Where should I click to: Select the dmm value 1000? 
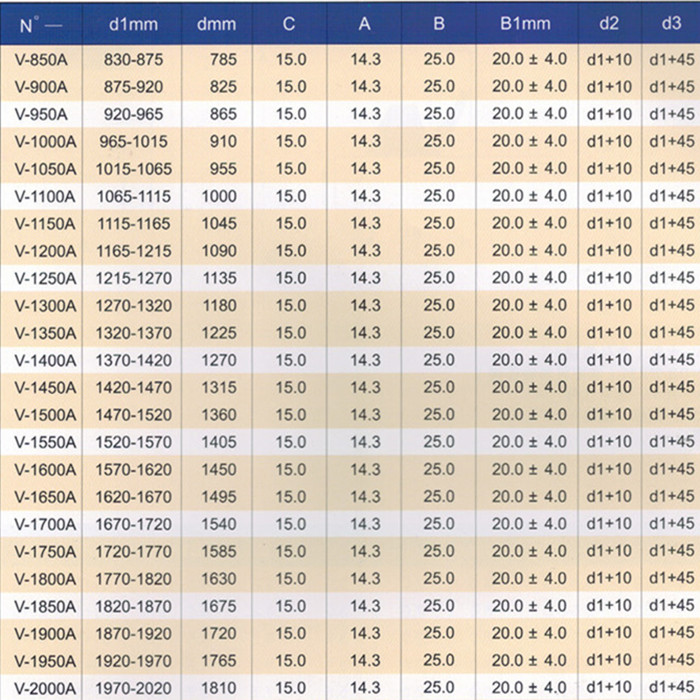point(219,197)
